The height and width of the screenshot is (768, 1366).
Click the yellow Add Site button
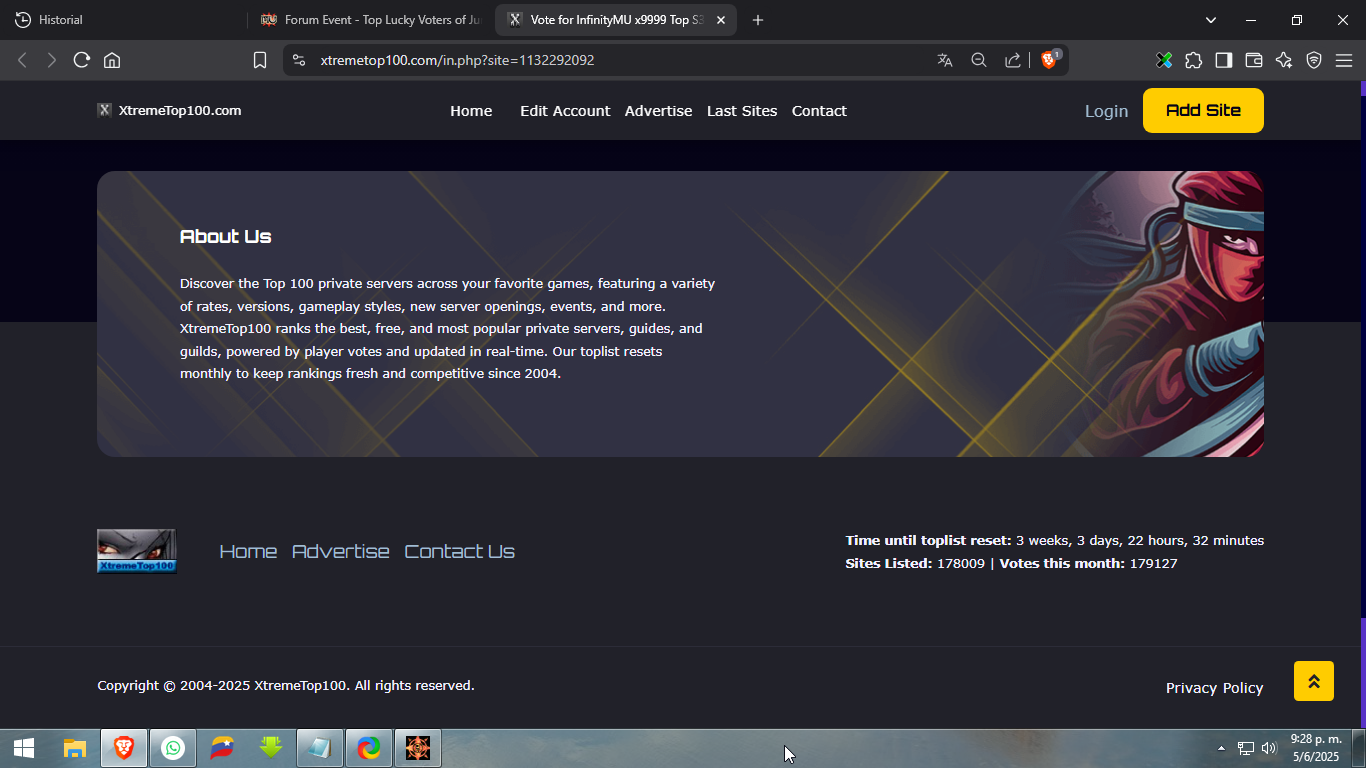(1203, 110)
